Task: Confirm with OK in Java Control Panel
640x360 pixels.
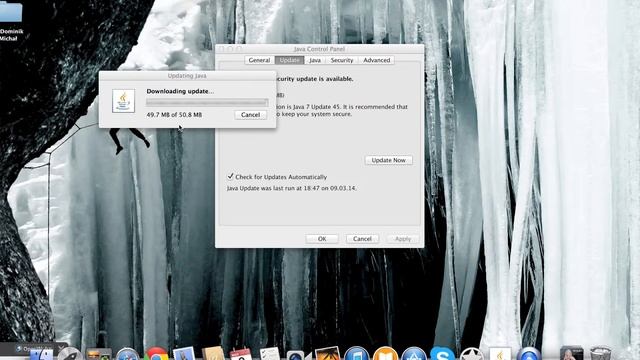Action: pyautogui.click(x=322, y=239)
